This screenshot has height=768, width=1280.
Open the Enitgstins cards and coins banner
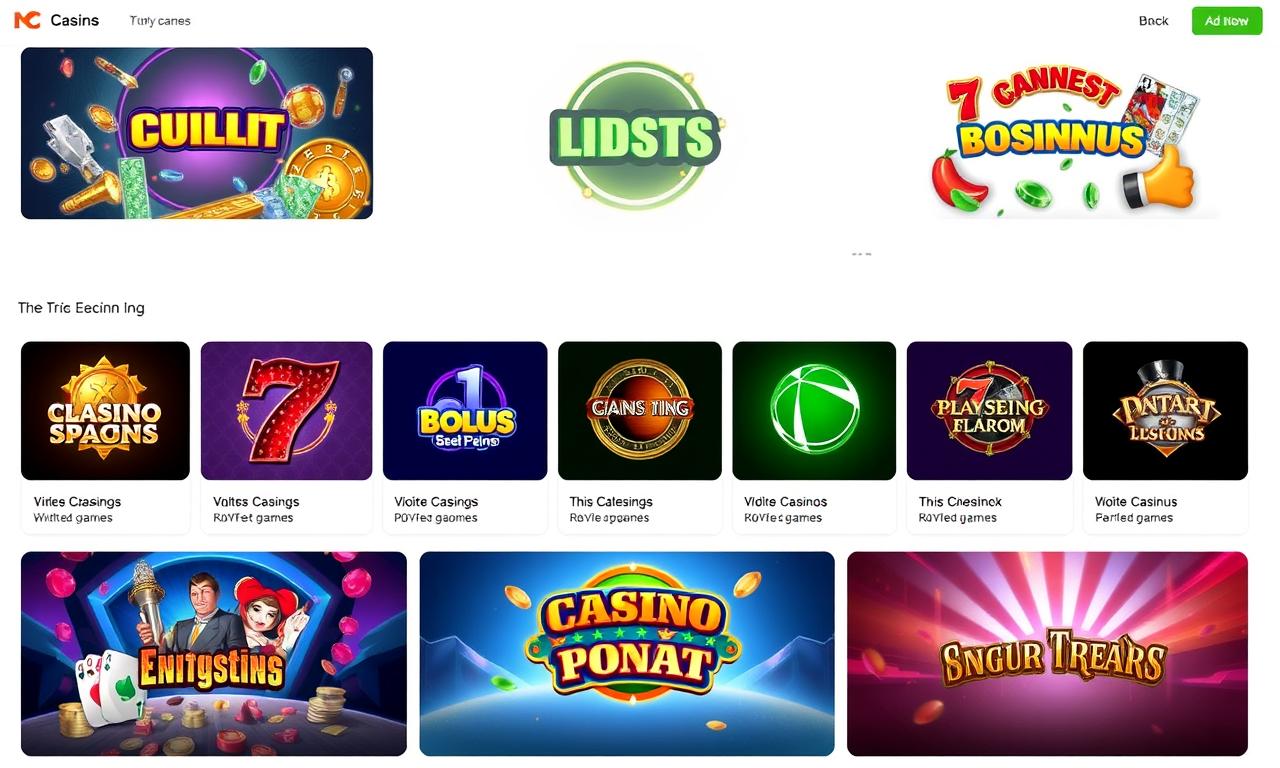click(x=214, y=654)
